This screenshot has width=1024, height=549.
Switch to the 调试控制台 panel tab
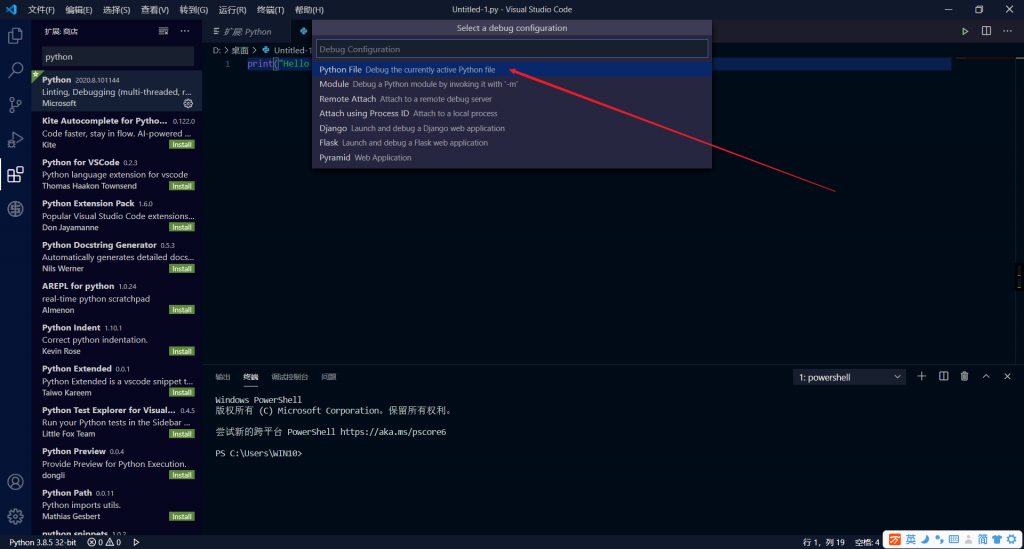pos(289,377)
